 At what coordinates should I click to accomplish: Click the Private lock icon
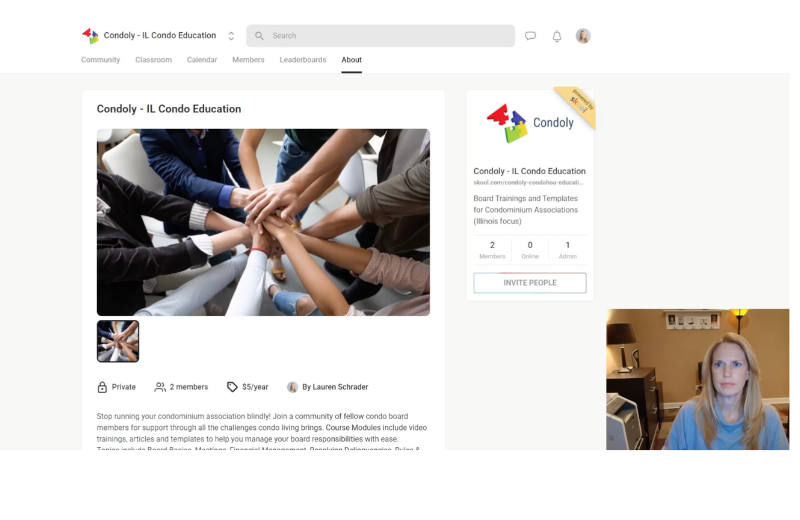(x=102, y=387)
